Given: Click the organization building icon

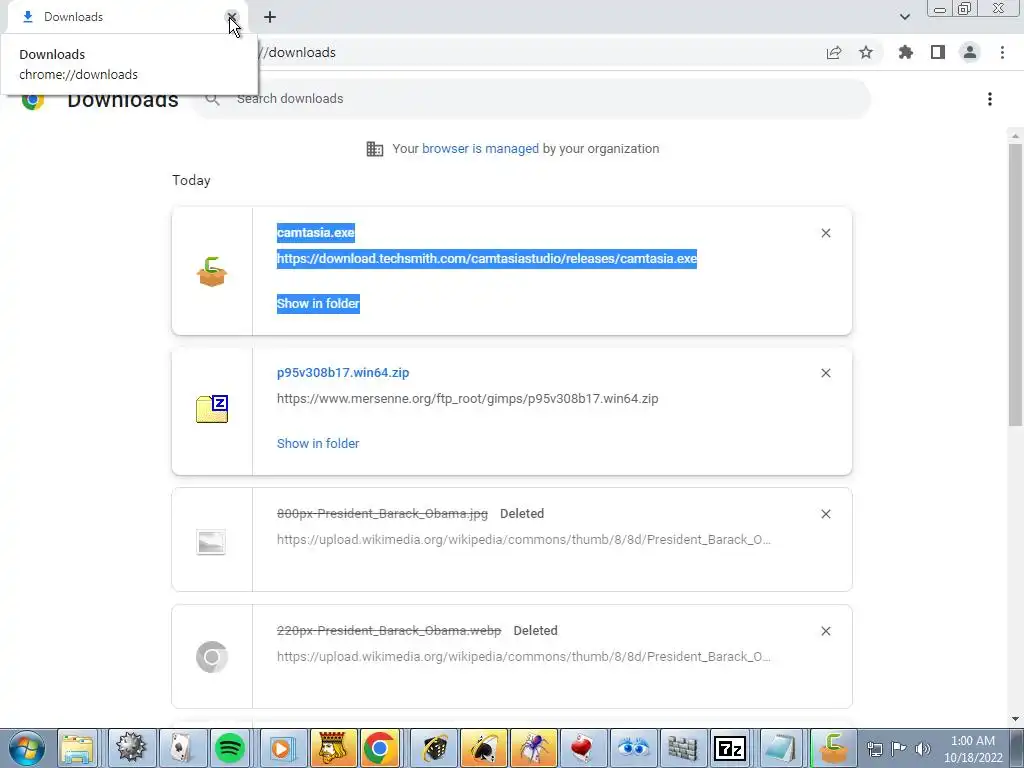Looking at the screenshot, I should (375, 149).
